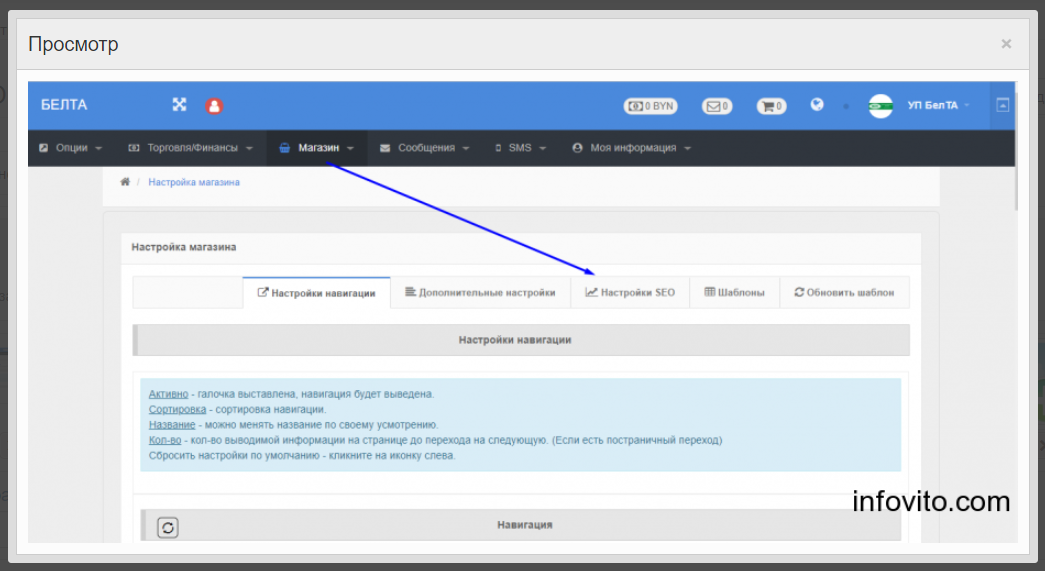Click the УП БелТА avatar image

(x=880, y=106)
